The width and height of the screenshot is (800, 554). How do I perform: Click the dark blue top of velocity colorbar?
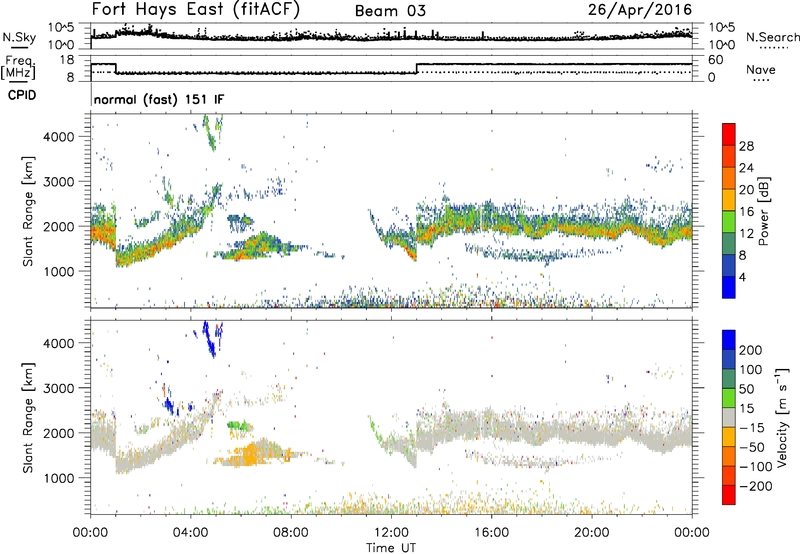[x=729, y=340]
